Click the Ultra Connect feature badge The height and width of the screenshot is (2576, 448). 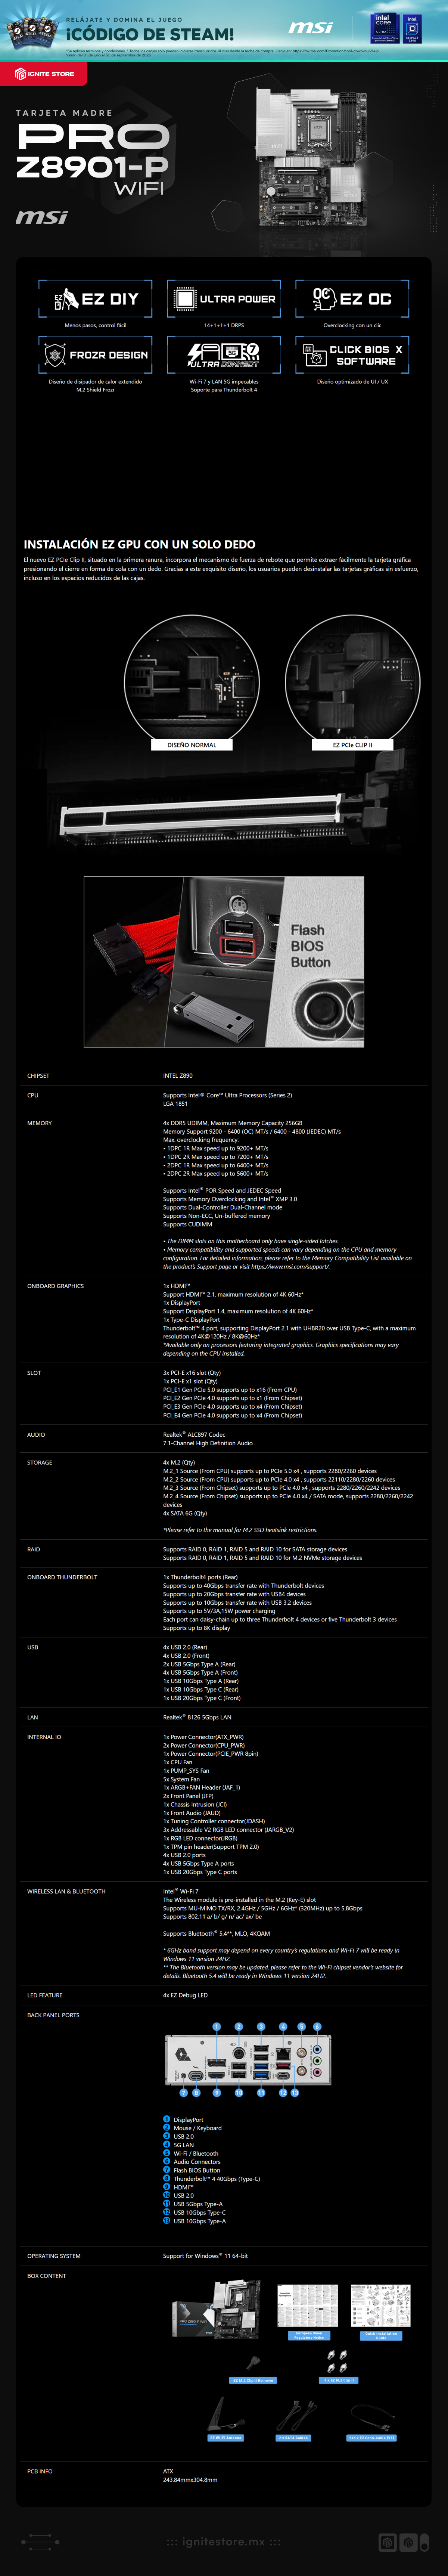point(223,355)
